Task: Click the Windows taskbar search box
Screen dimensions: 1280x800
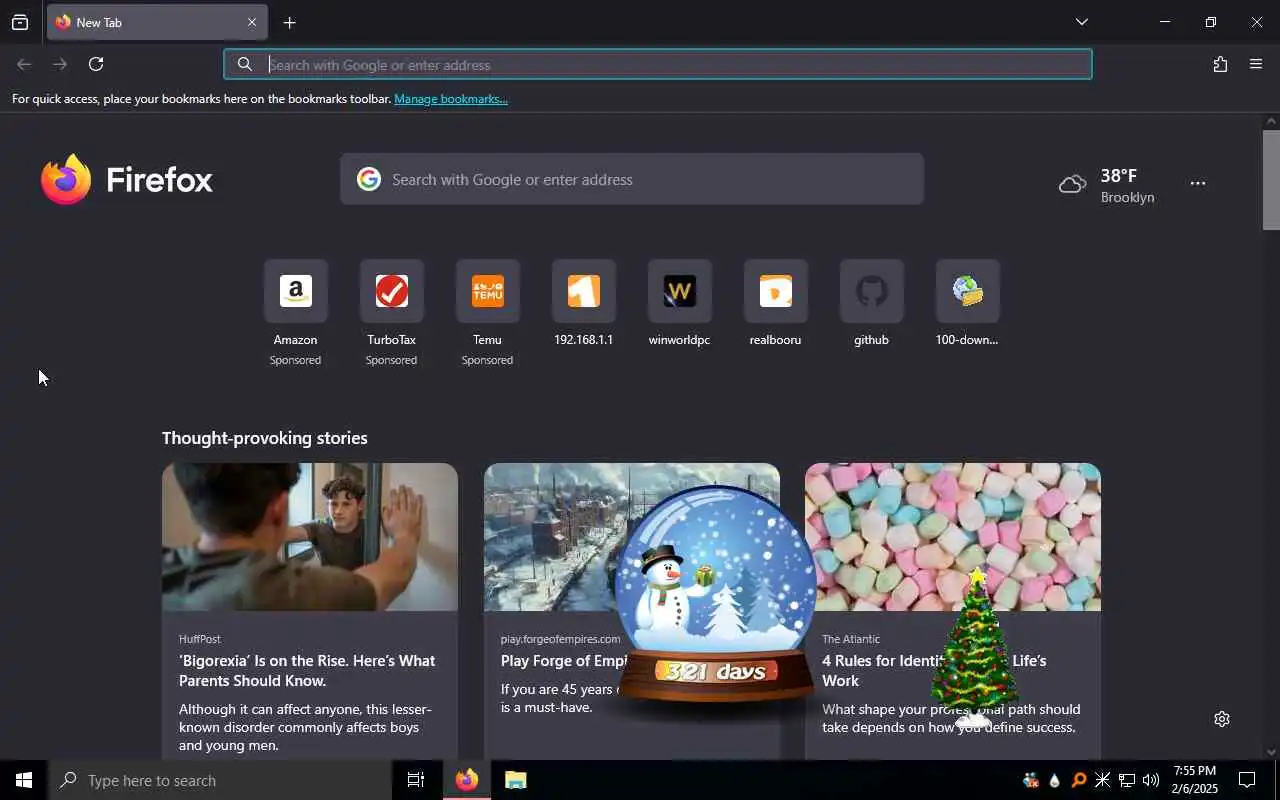Action: tap(220, 780)
